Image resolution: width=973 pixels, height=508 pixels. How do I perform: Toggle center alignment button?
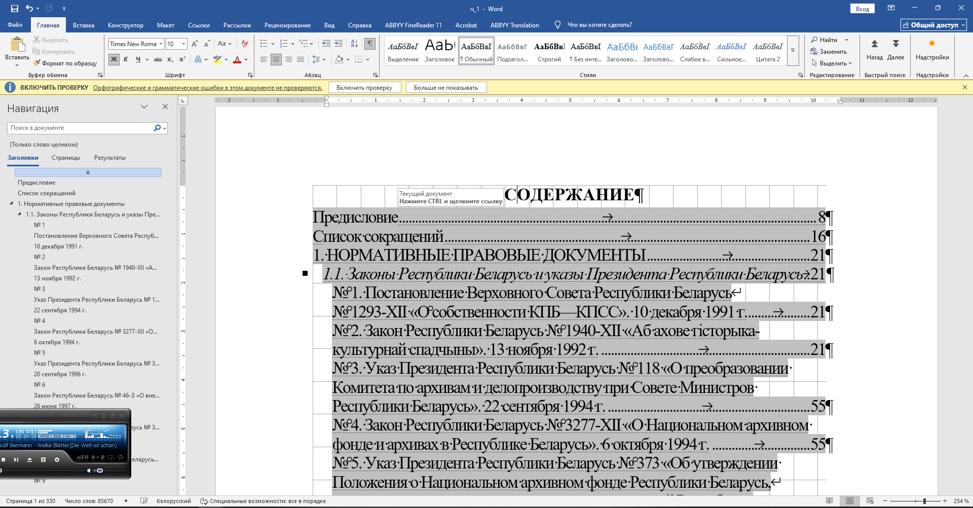[x=276, y=60]
